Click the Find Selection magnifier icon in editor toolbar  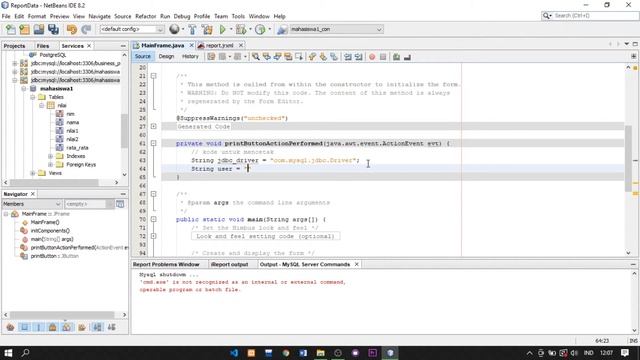[256, 57]
